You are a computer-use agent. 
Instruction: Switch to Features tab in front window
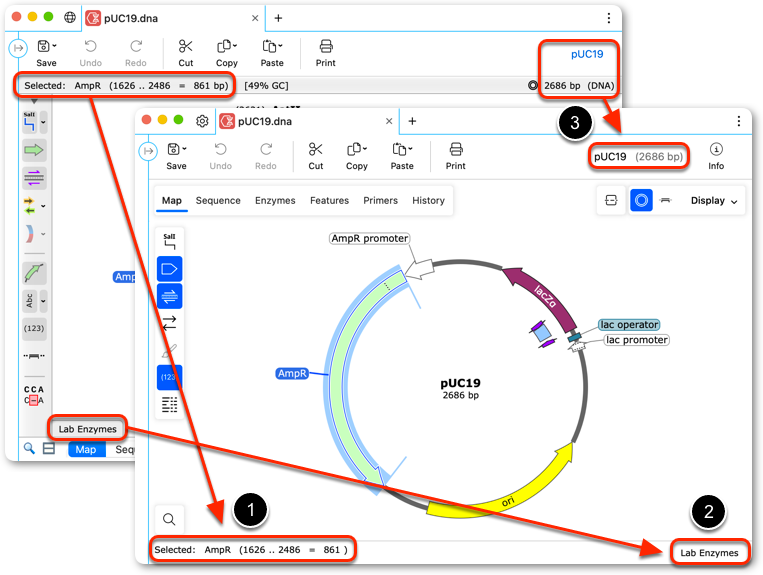coord(329,200)
